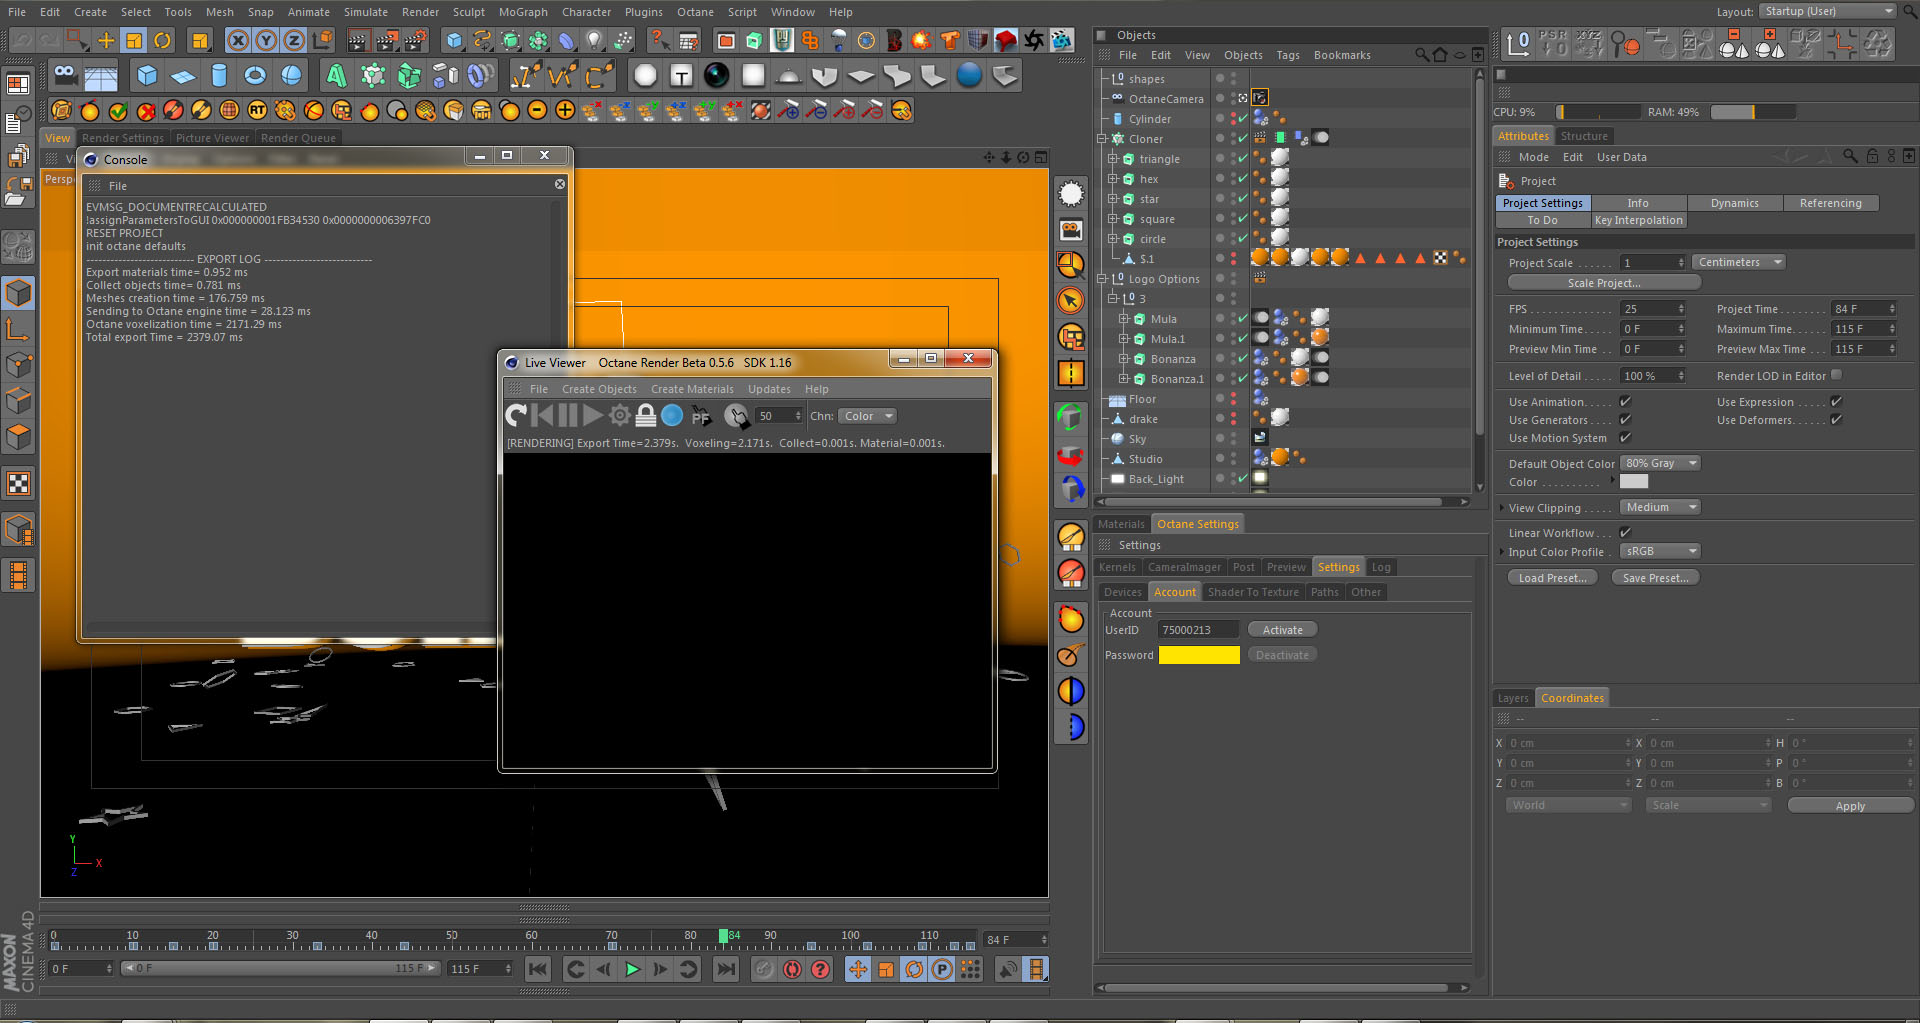
Task: Click the Save Preset... button
Action: [x=1655, y=578]
